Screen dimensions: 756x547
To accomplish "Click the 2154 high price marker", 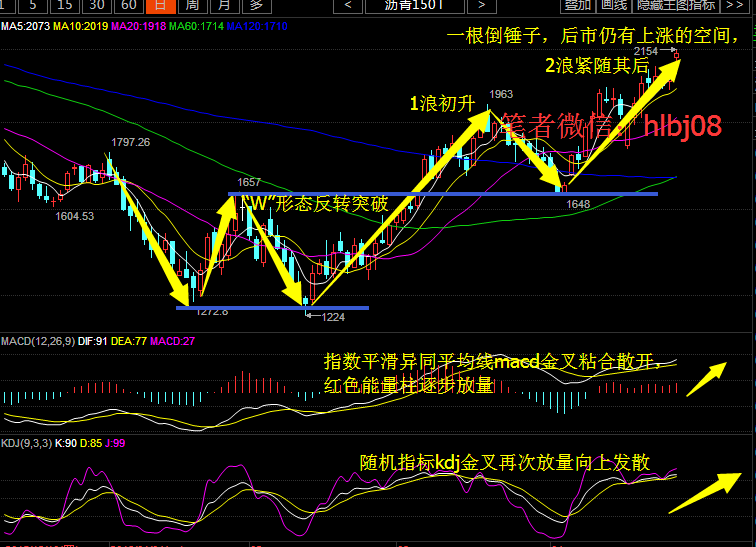I will (646, 50).
